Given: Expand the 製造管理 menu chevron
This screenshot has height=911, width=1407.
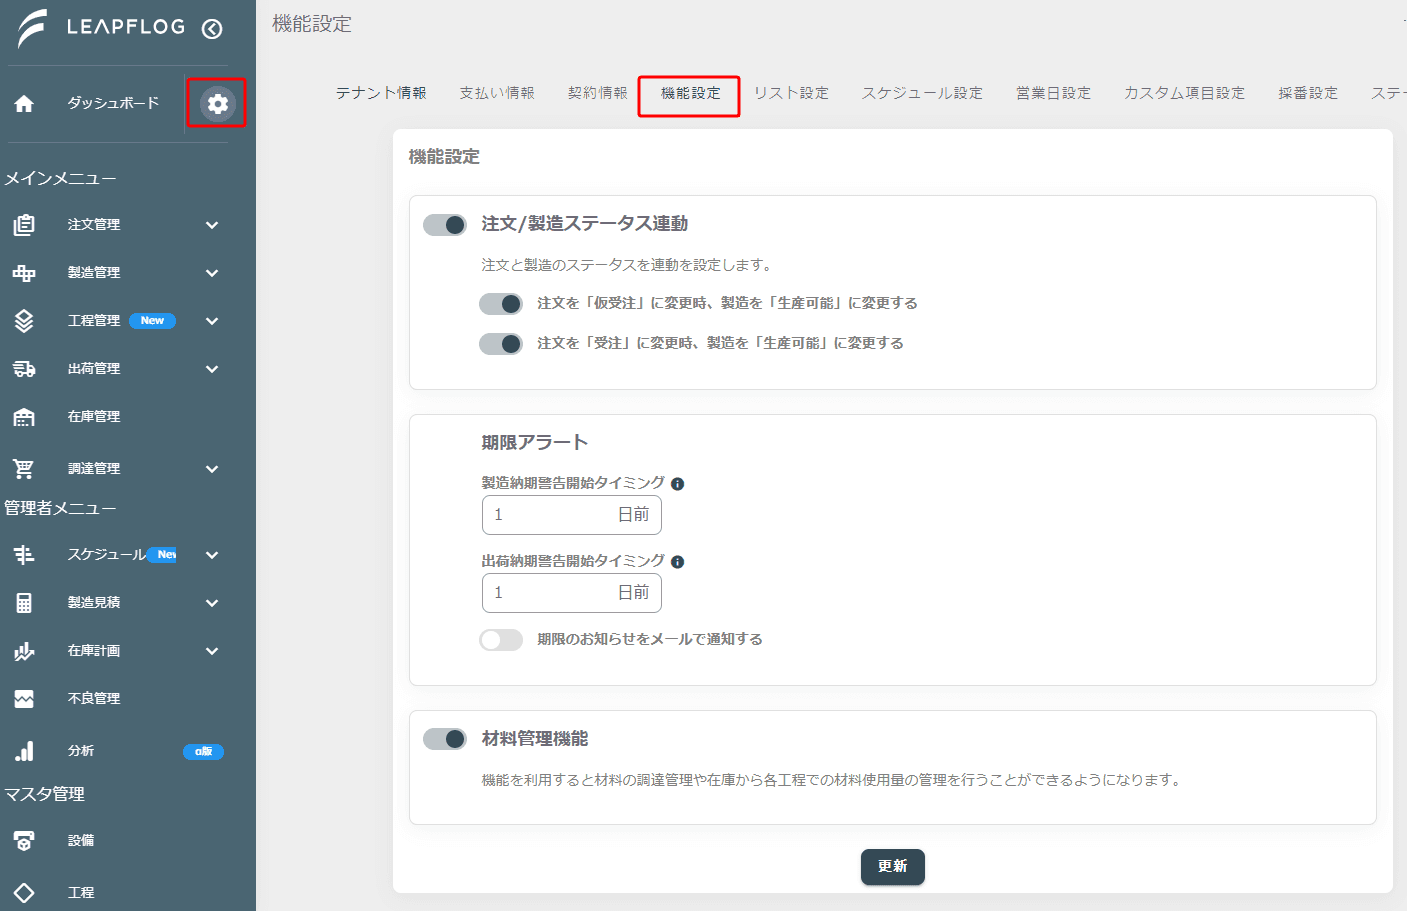Looking at the screenshot, I should click(x=212, y=273).
